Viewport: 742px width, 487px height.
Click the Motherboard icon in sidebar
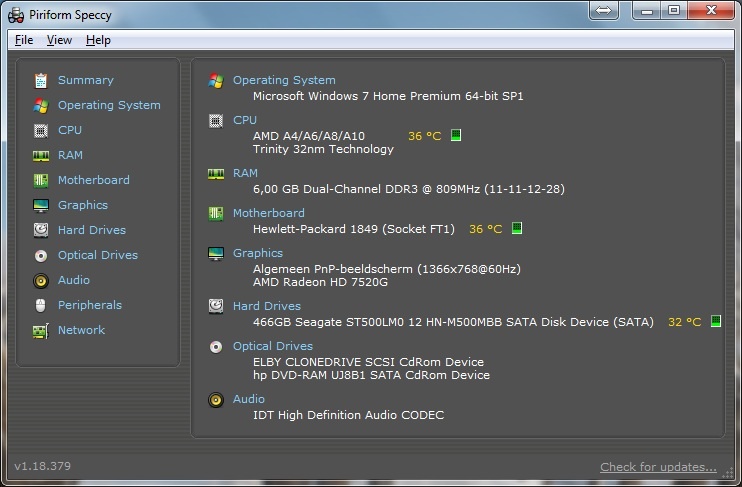(41, 180)
